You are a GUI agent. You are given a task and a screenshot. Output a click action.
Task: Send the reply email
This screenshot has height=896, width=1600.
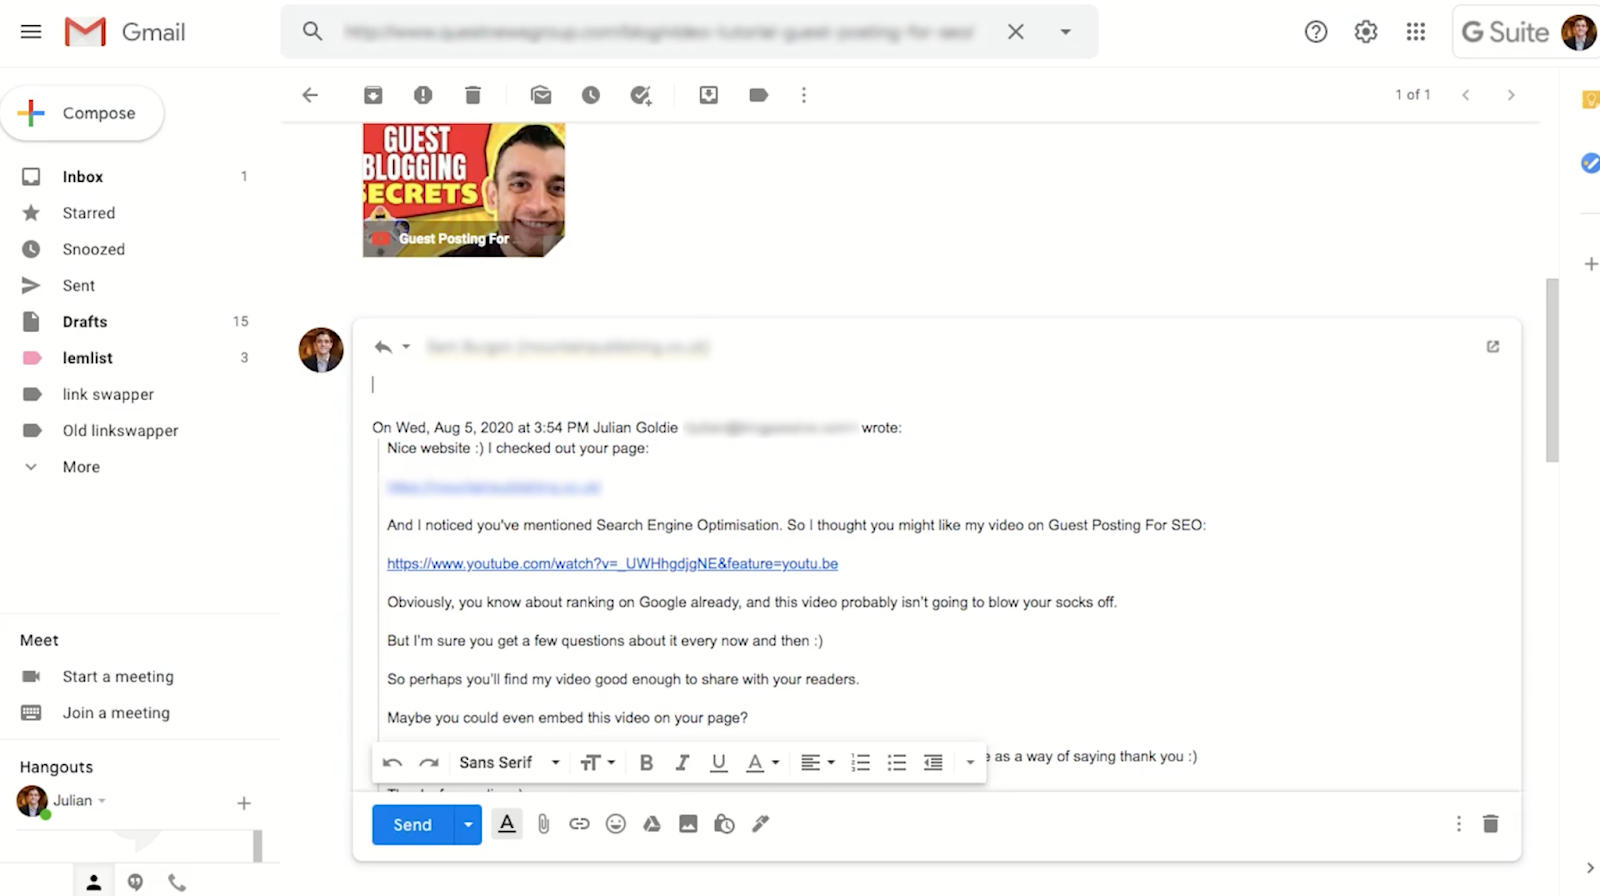coord(412,825)
